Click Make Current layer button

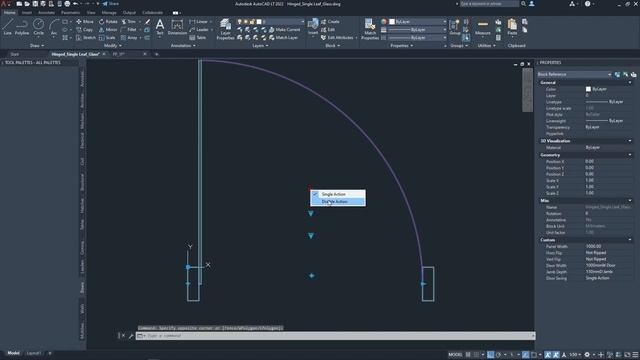[x=284, y=30]
